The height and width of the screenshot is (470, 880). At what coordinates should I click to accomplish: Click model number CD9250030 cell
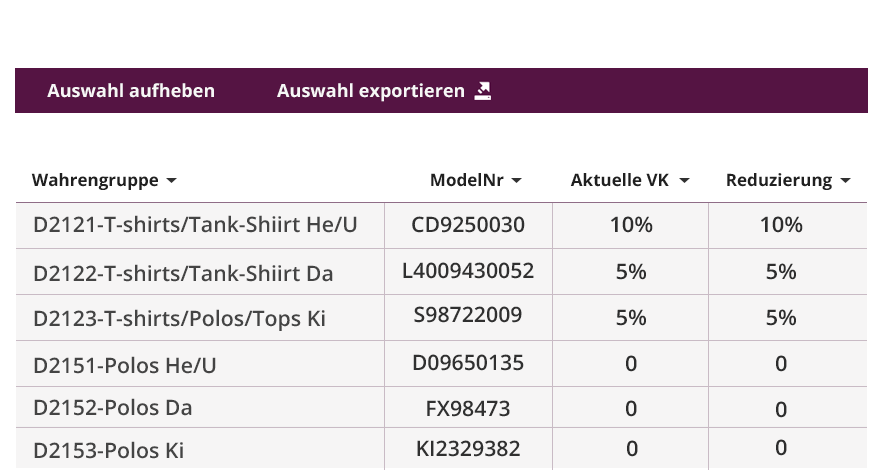(468, 225)
